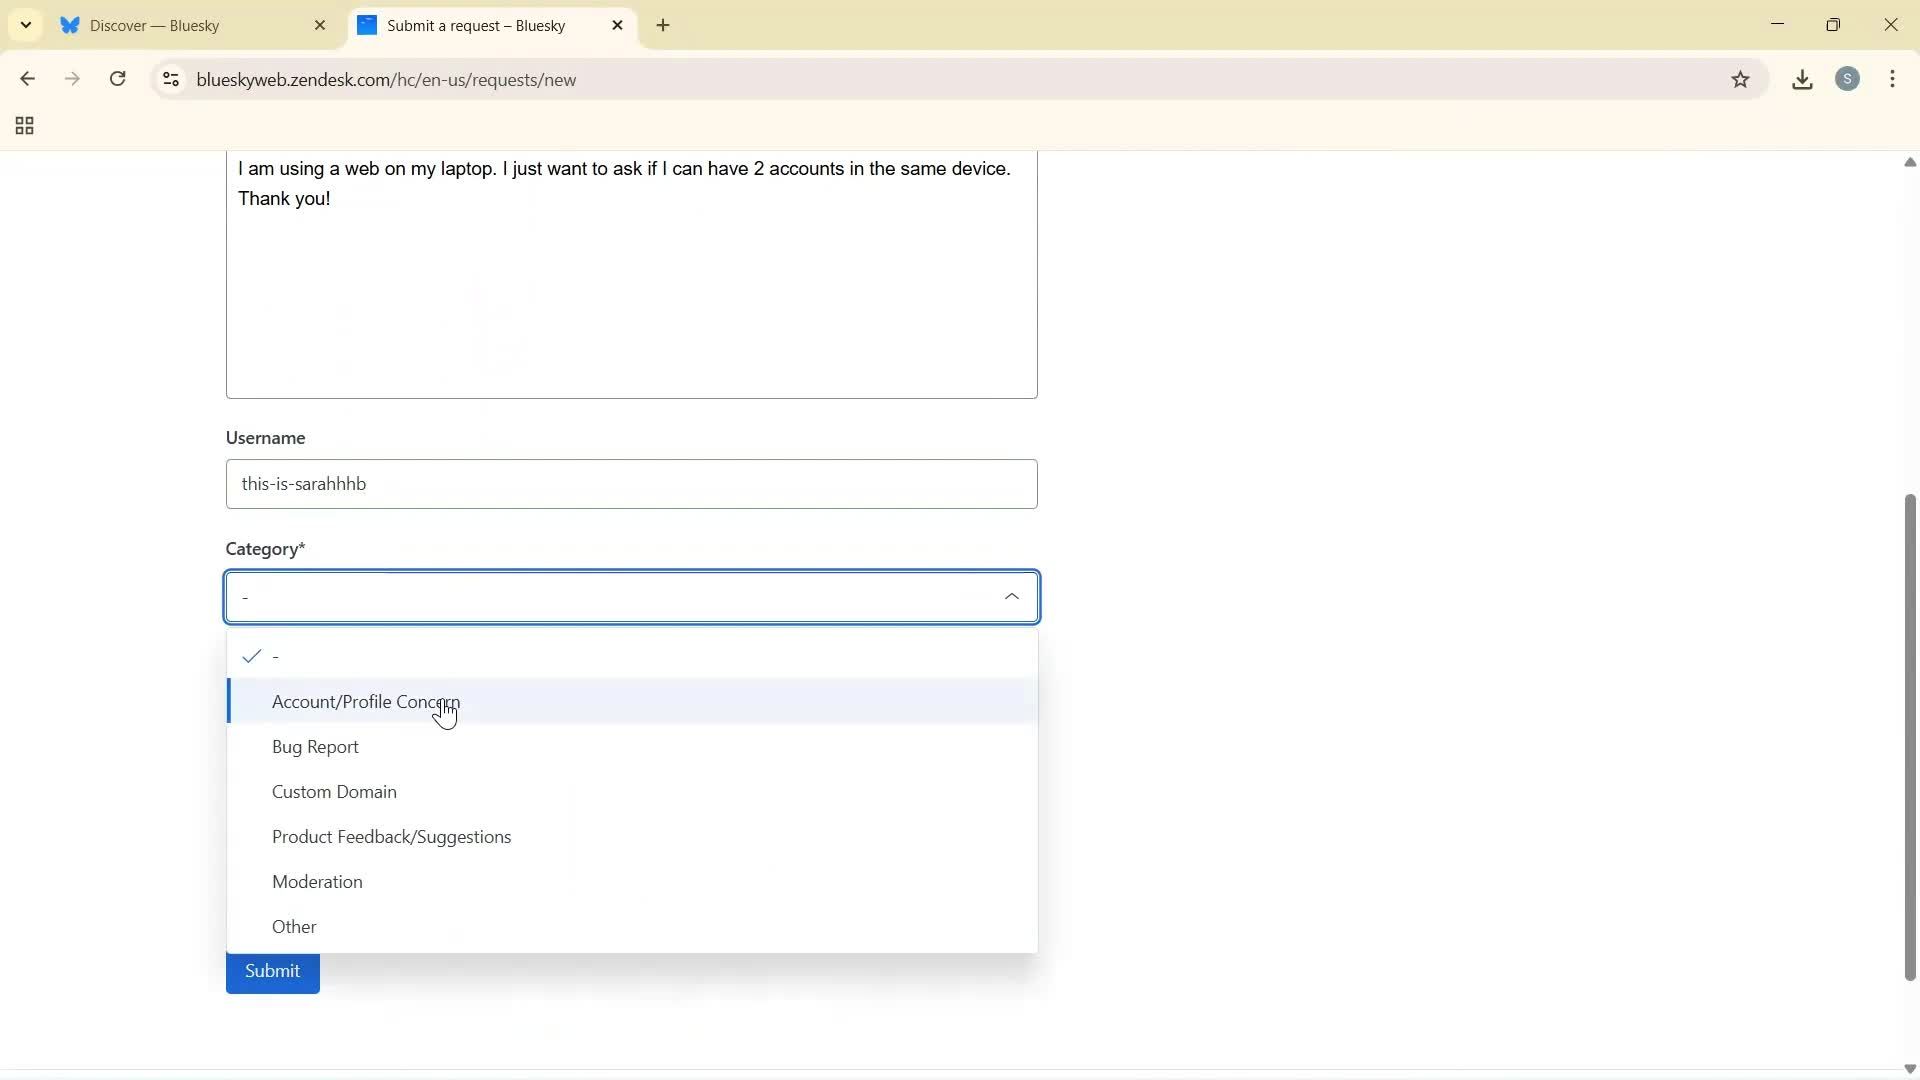Reload the current page
Viewport: 1920px width, 1080px height.
coord(117,79)
